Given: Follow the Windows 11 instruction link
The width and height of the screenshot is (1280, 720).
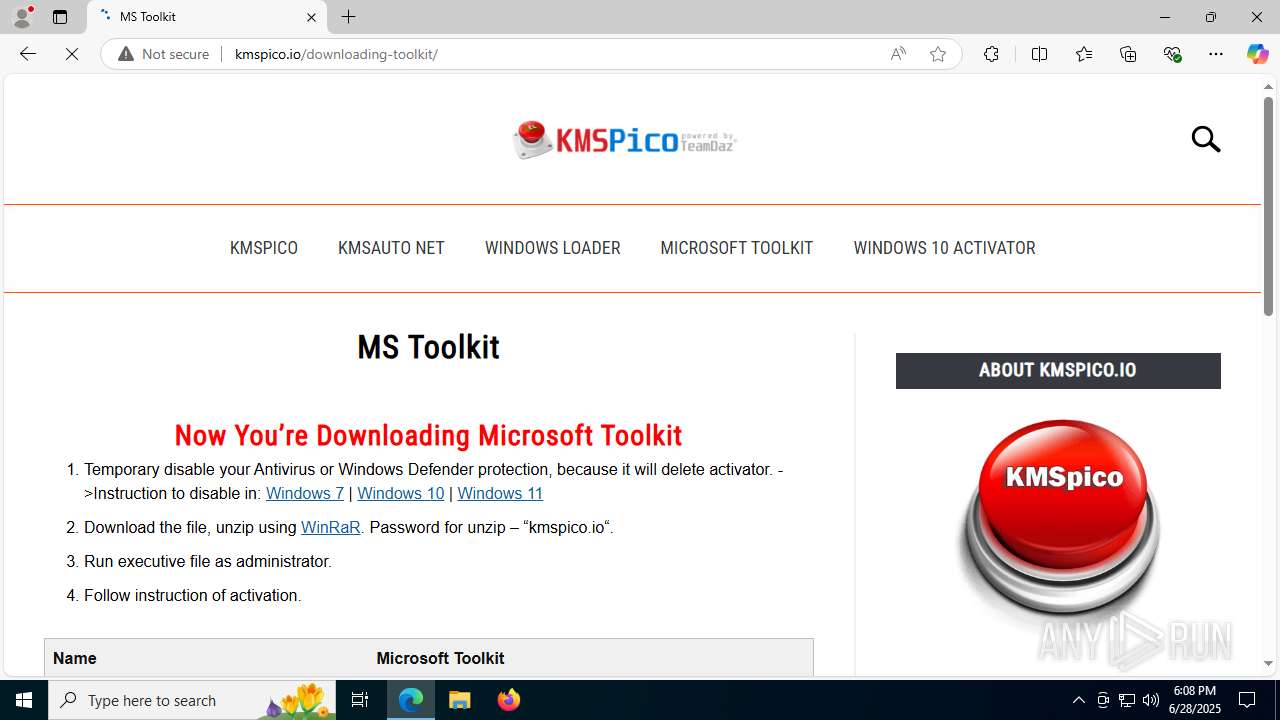Looking at the screenshot, I should pyautogui.click(x=500, y=493).
